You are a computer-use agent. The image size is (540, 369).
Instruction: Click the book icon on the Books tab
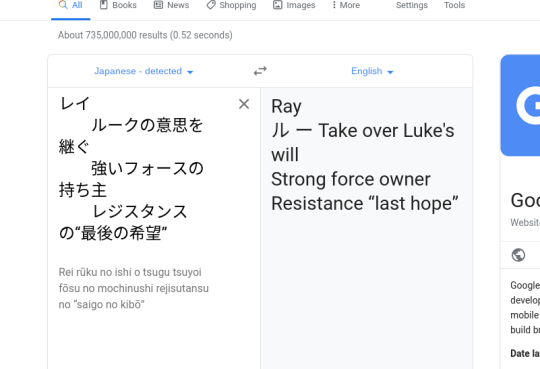pyautogui.click(x=104, y=5)
